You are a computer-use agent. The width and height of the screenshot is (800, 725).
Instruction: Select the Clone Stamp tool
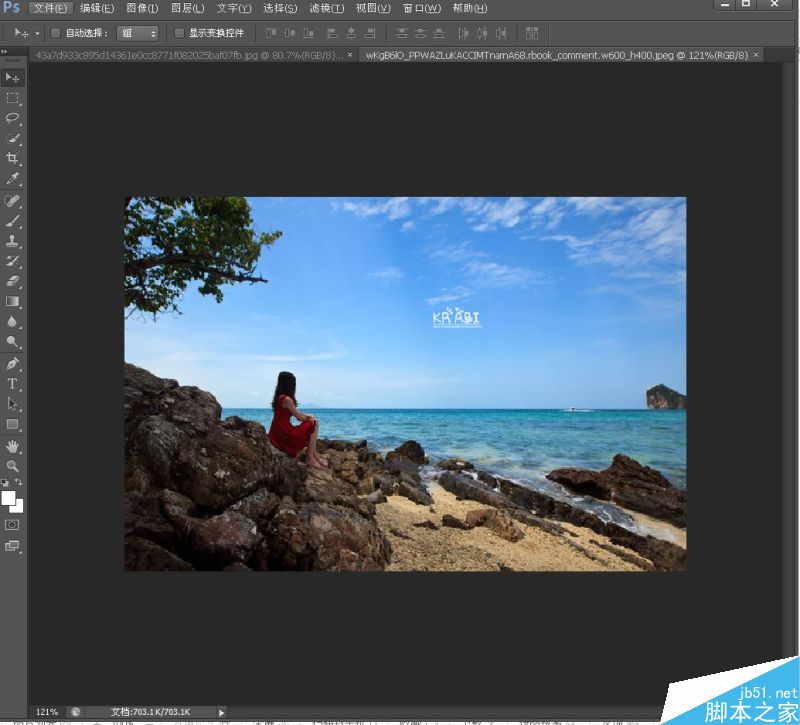[x=12, y=241]
